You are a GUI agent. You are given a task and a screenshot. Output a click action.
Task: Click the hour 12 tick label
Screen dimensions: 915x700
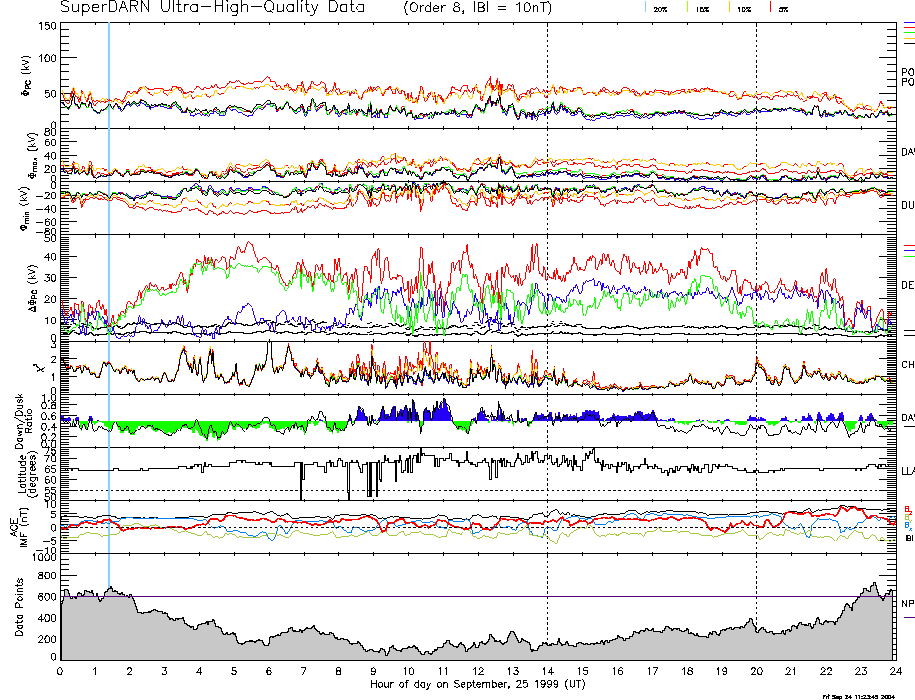(478, 671)
